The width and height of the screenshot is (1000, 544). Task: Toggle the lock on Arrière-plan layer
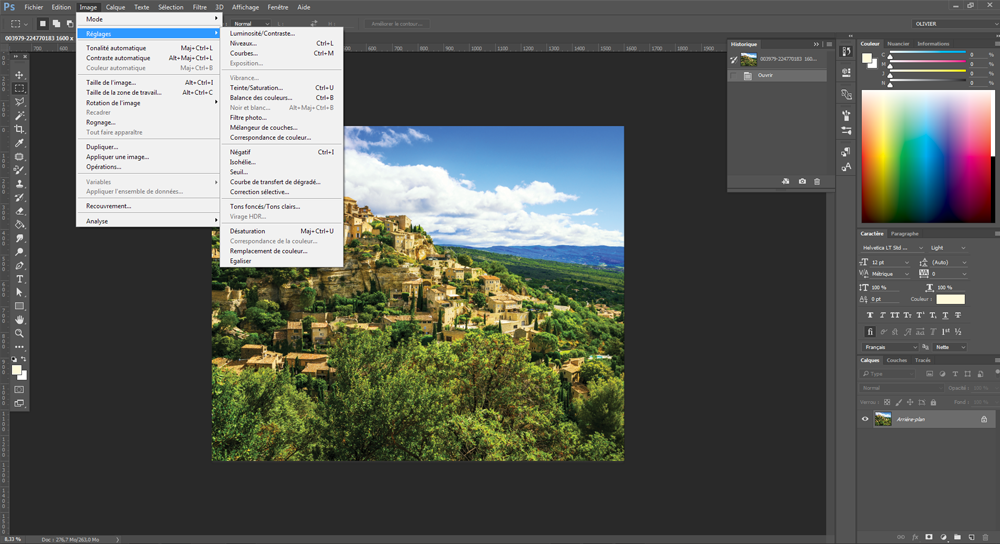(x=984, y=419)
